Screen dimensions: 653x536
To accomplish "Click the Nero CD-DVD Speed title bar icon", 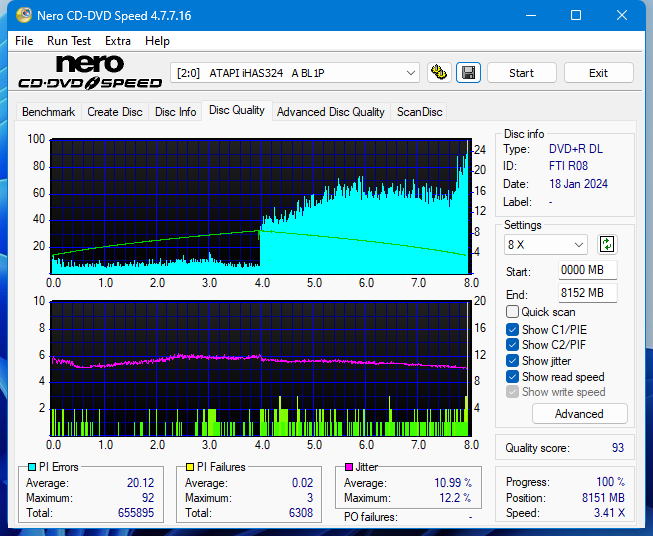I will pyautogui.click(x=24, y=15).
